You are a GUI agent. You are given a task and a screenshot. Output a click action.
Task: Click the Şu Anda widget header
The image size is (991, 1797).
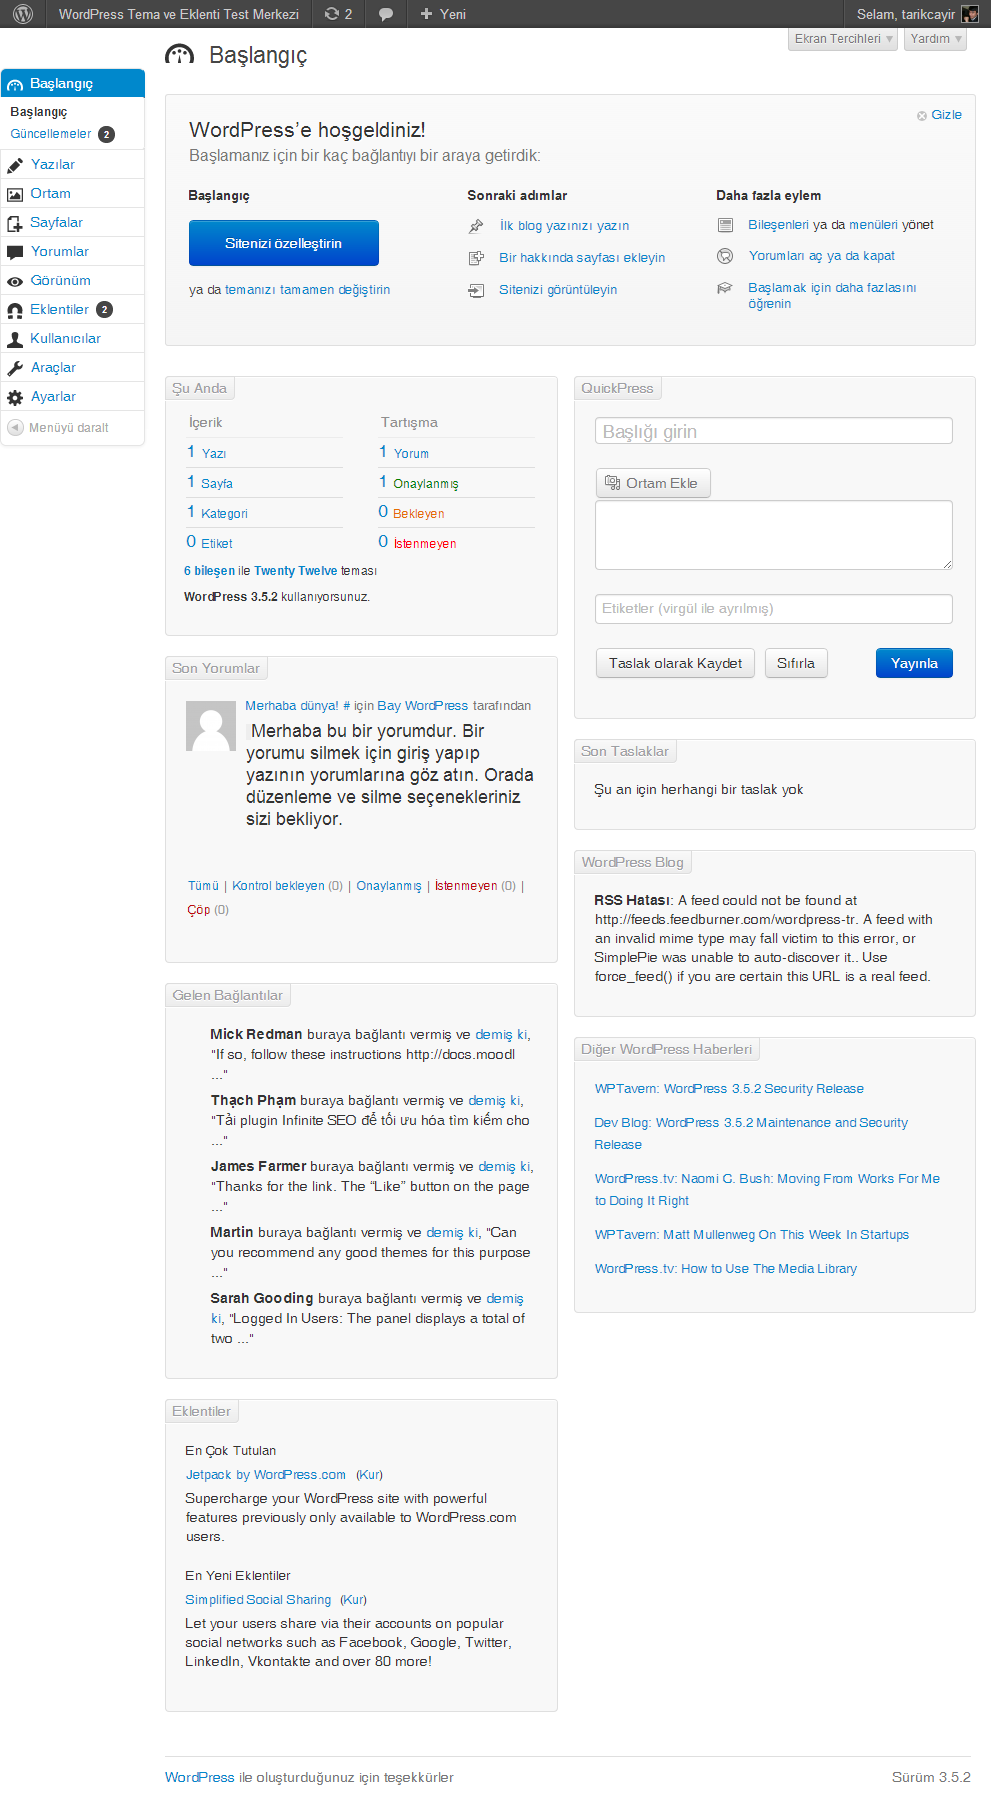(200, 388)
